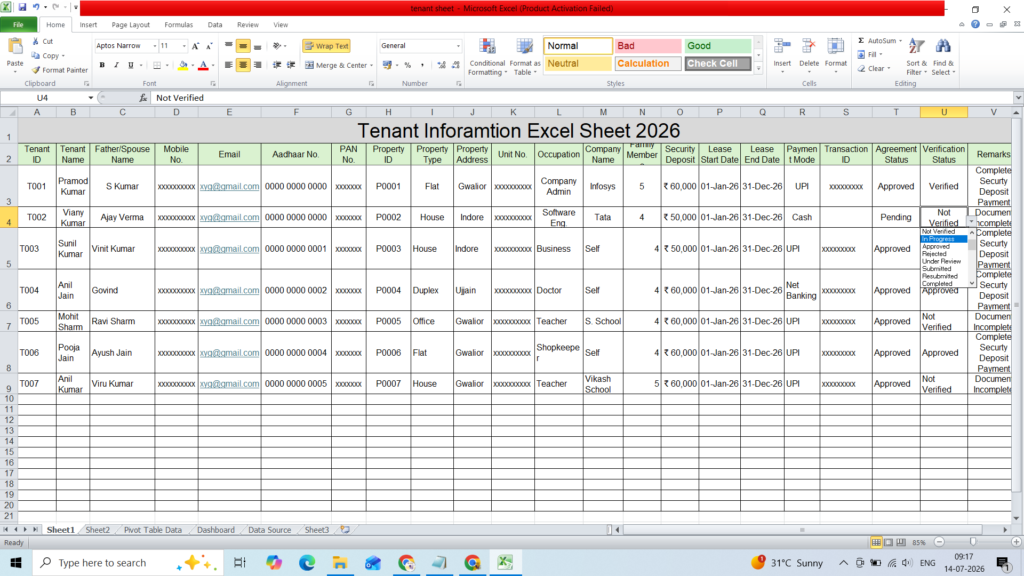This screenshot has width=1024, height=576.
Task: Expand Merge & Center options arrow
Action: [x=372, y=65]
